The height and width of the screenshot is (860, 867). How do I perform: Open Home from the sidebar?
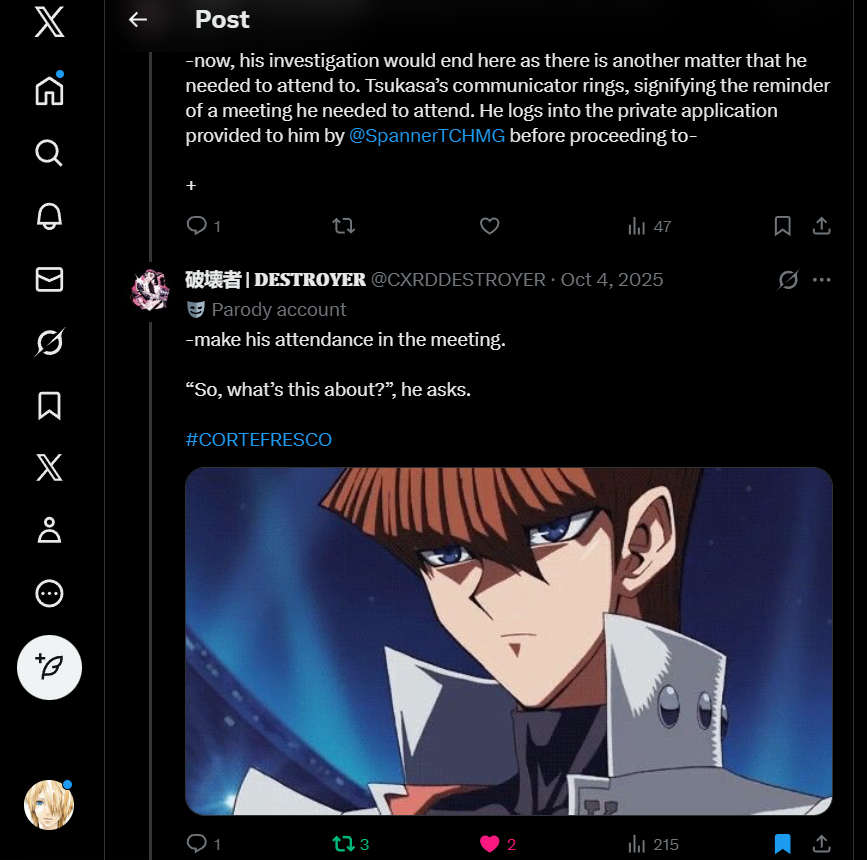point(49,90)
